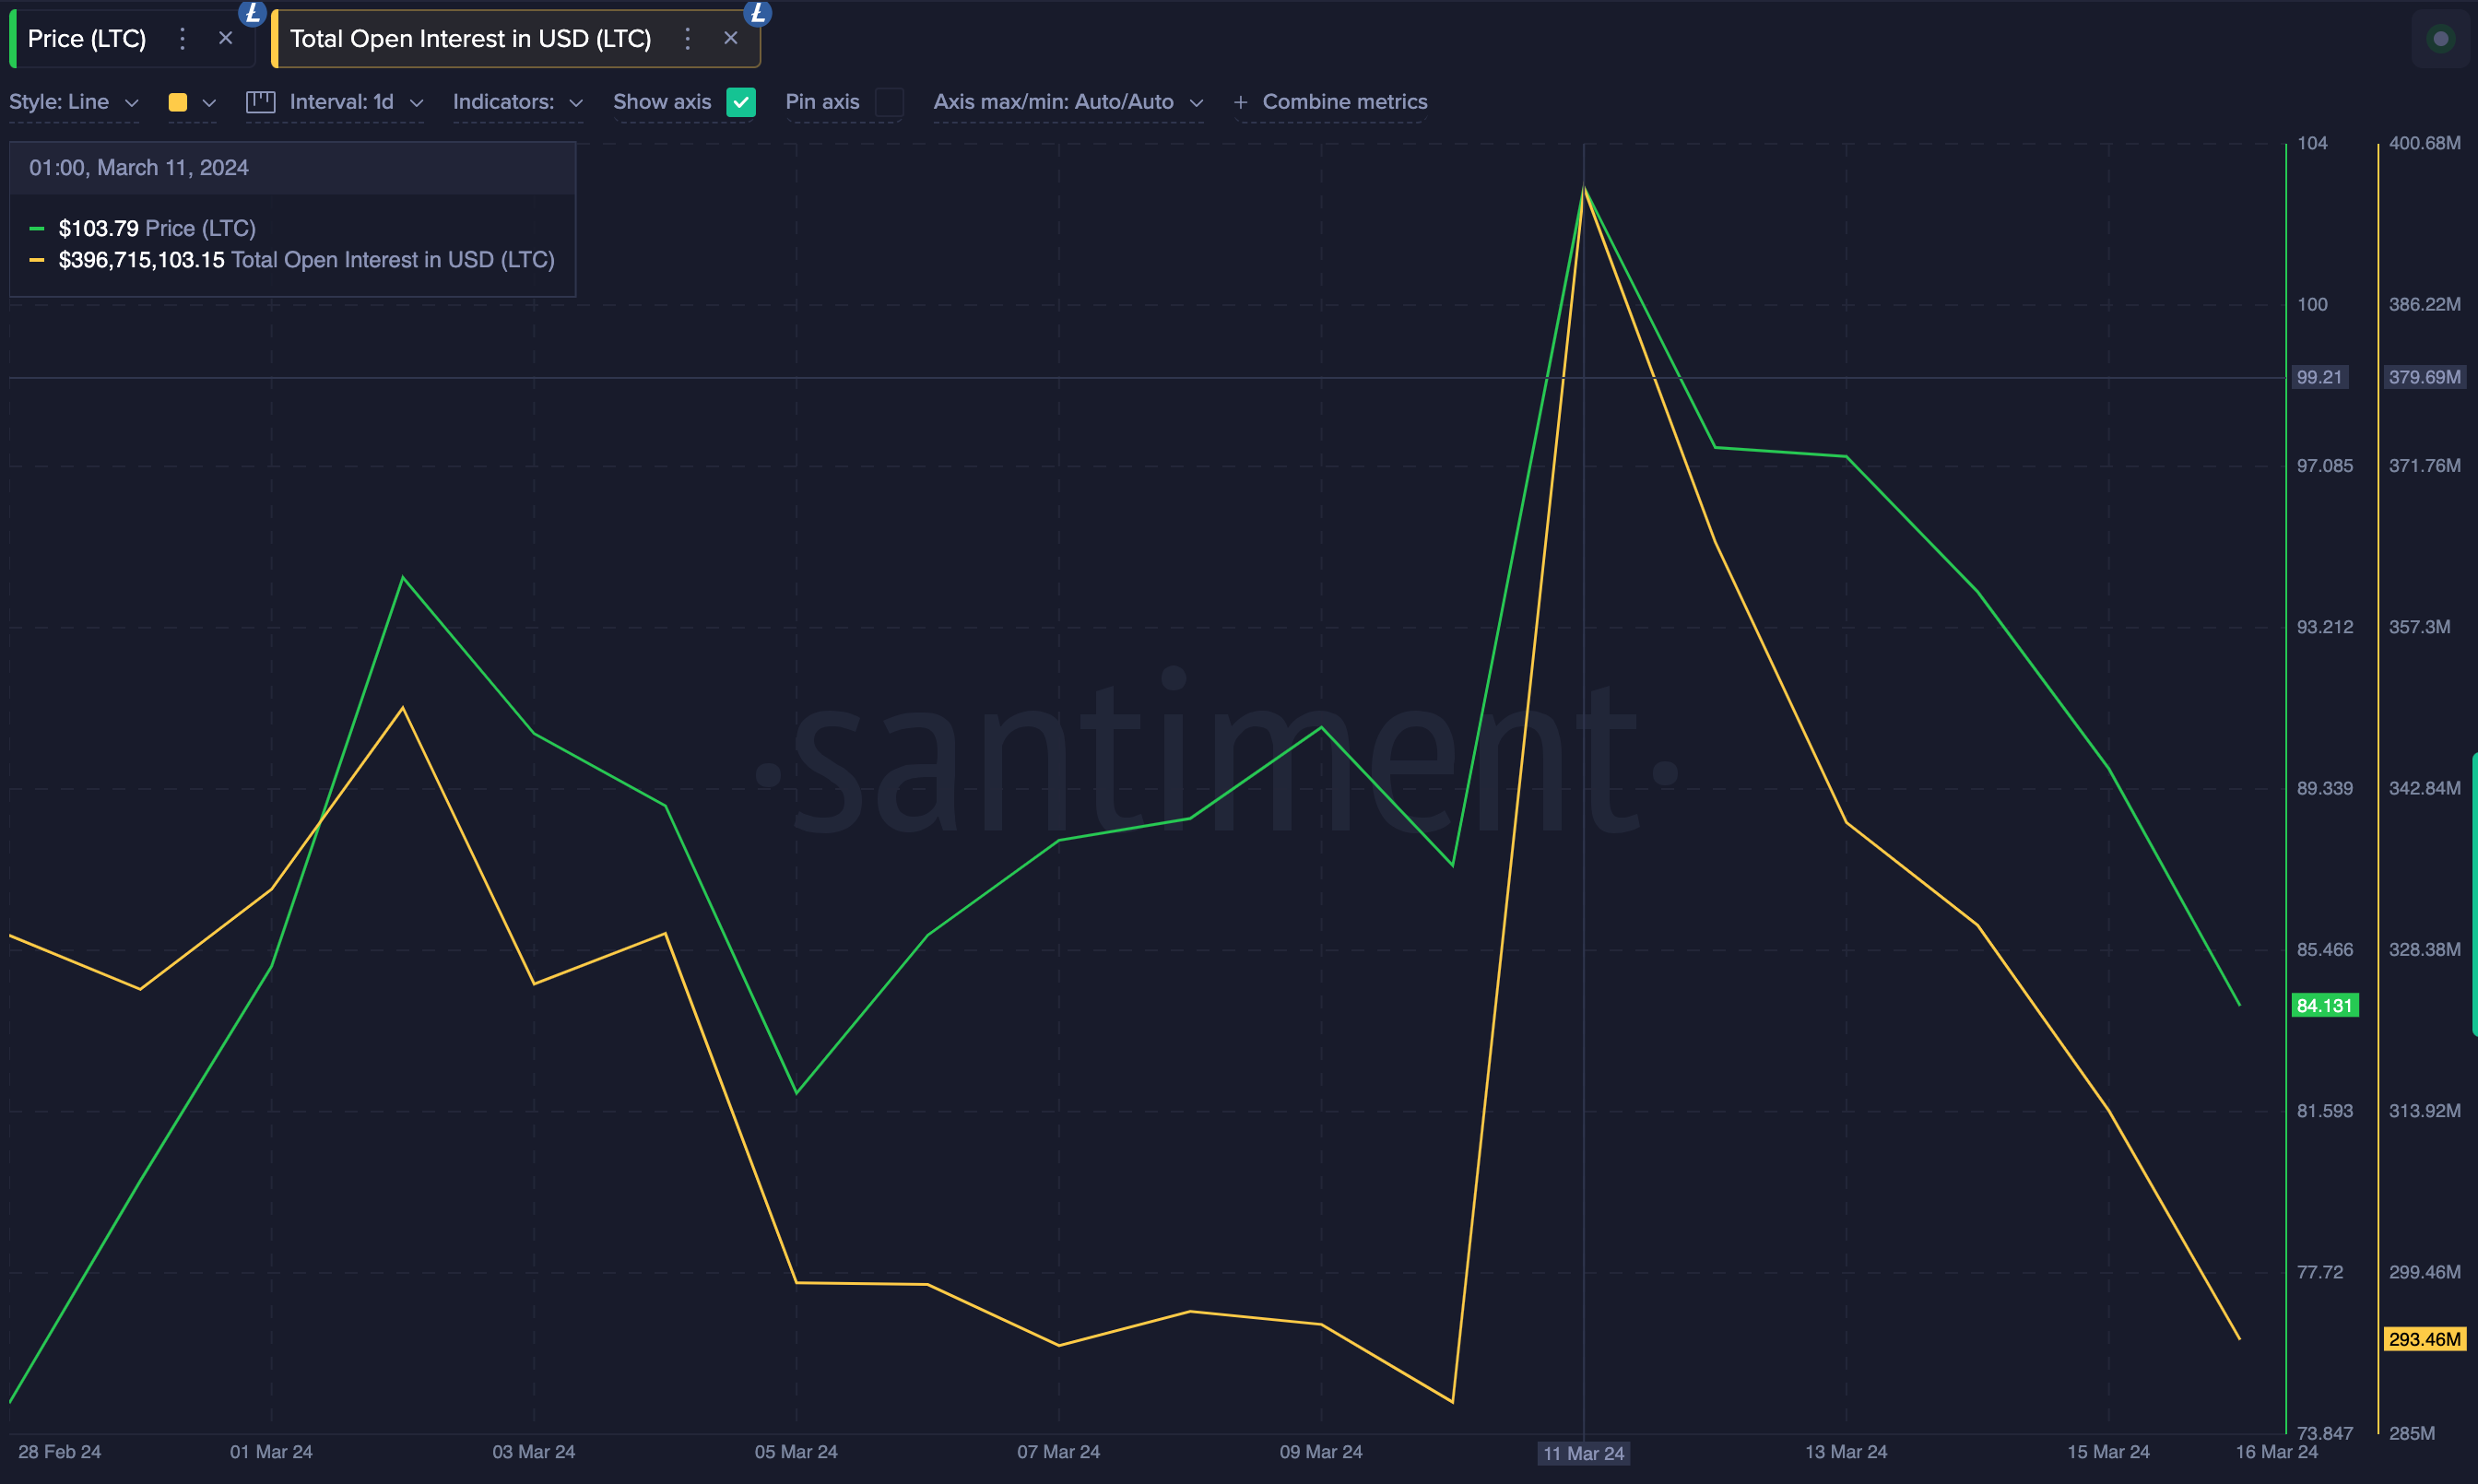Click Combine metrics button

[x=1344, y=102]
